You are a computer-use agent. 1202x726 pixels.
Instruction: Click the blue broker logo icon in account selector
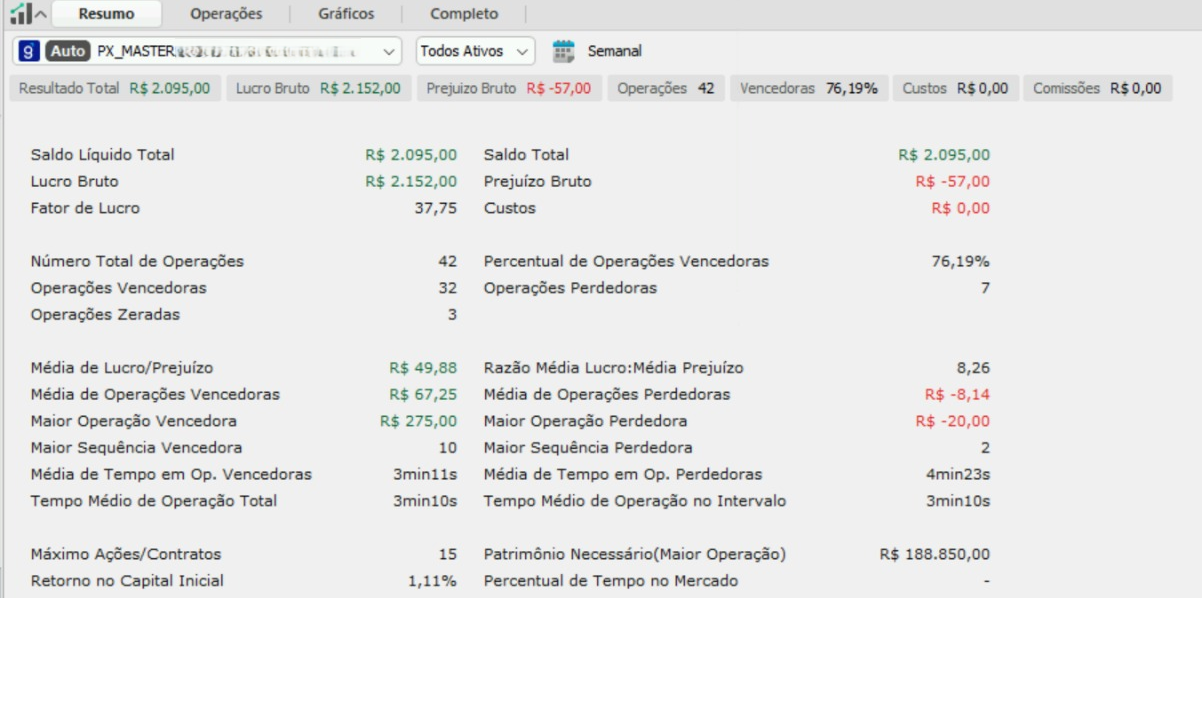[x=30, y=50]
